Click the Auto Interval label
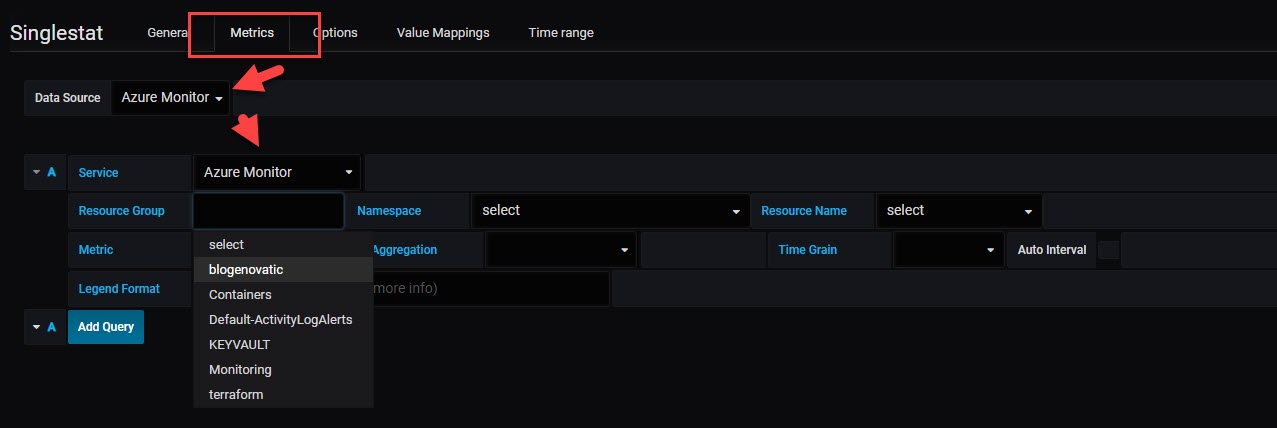This screenshot has height=428, width=1277. point(1052,250)
